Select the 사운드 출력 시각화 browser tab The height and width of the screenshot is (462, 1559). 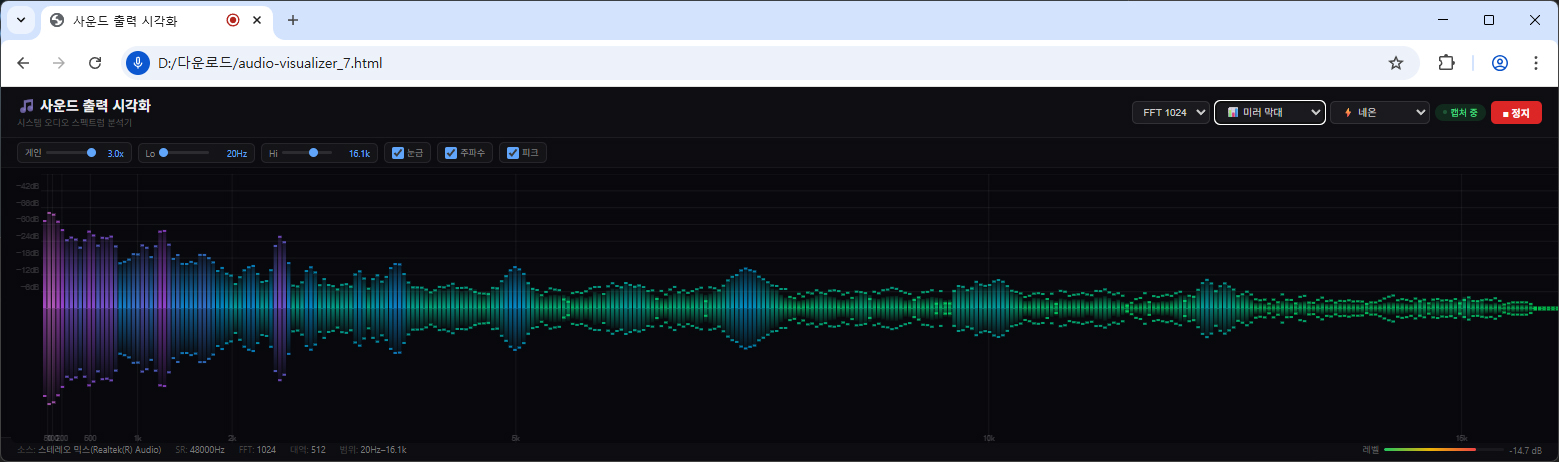(130, 20)
